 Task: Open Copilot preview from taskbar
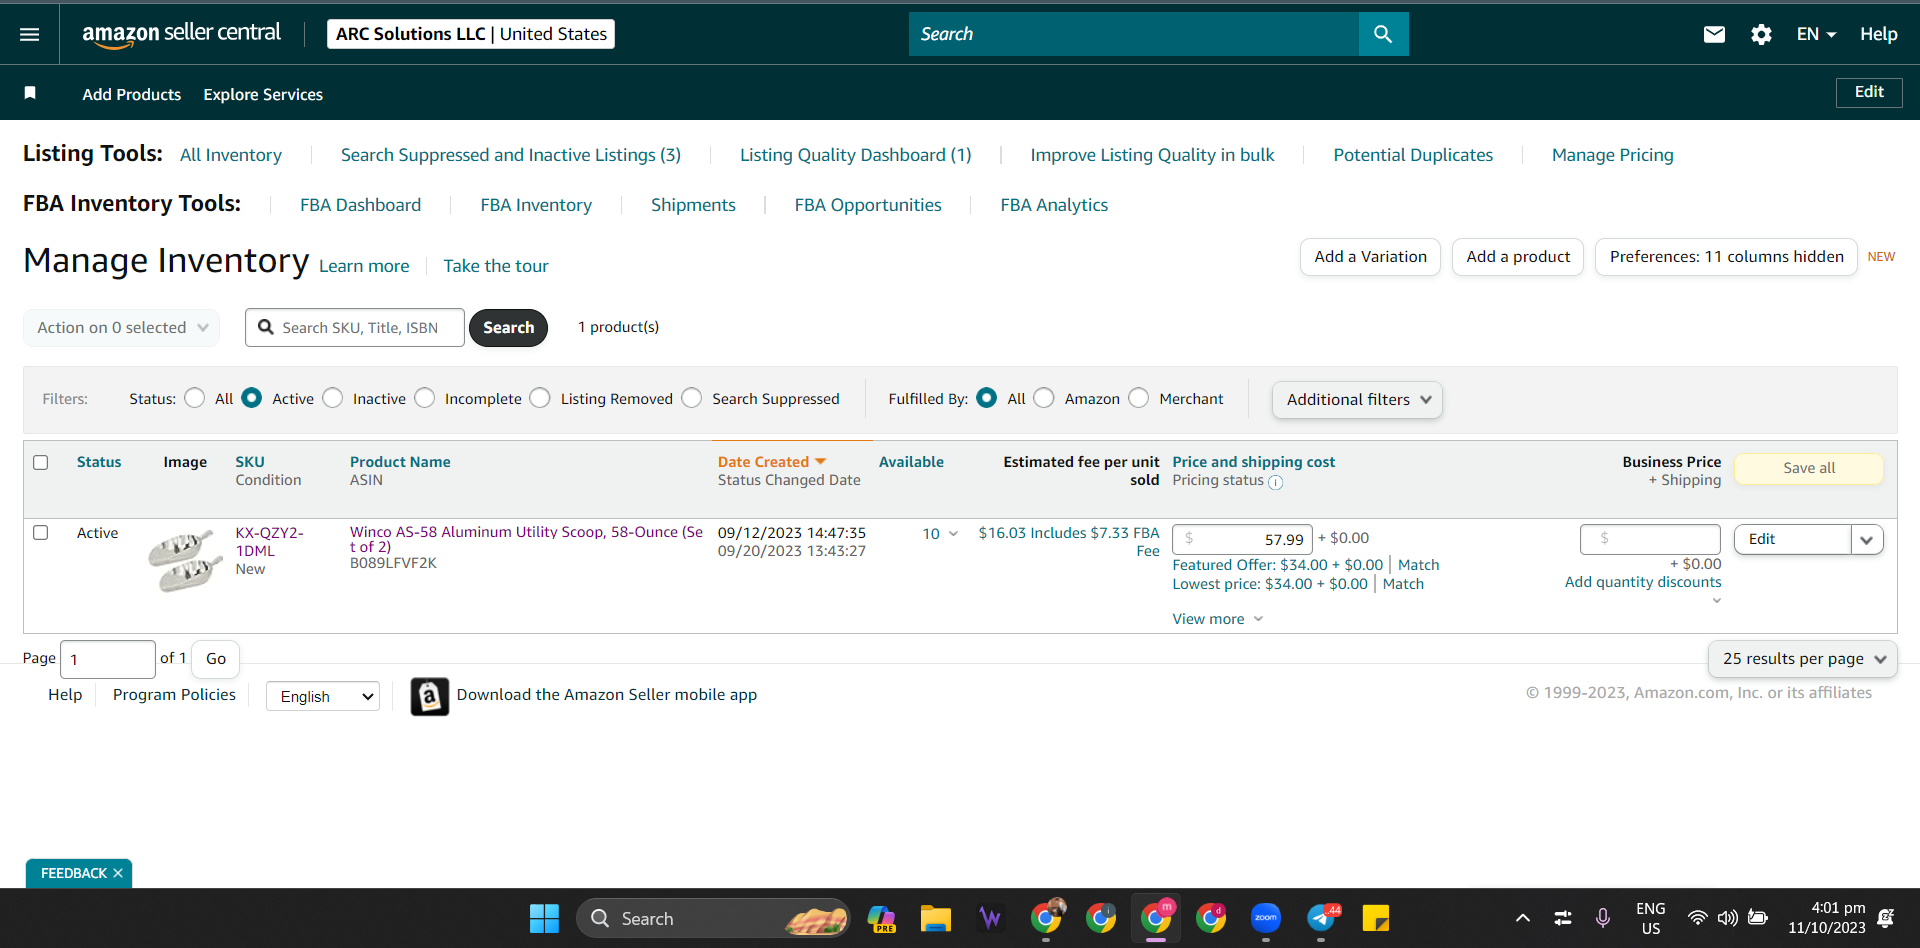coord(881,918)
